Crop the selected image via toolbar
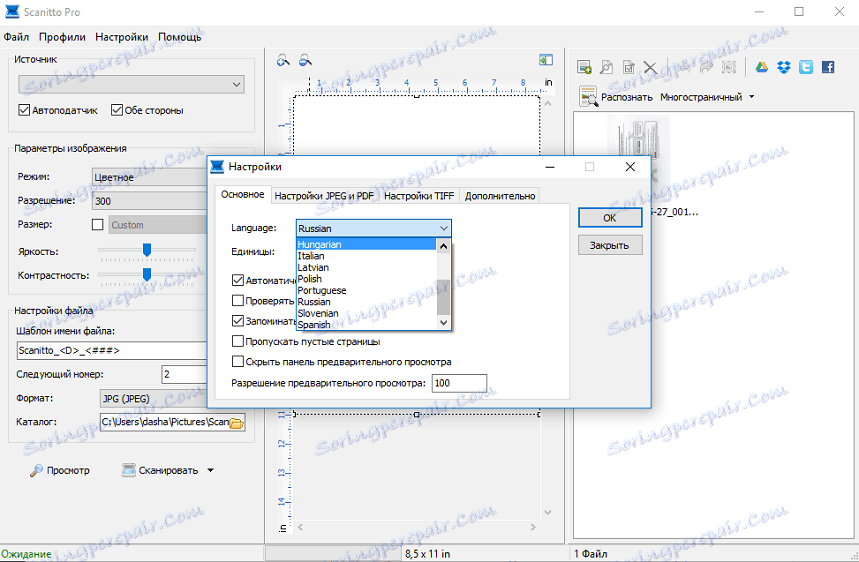The height and width of the screenshot is (562, 859). pos(729,67)
